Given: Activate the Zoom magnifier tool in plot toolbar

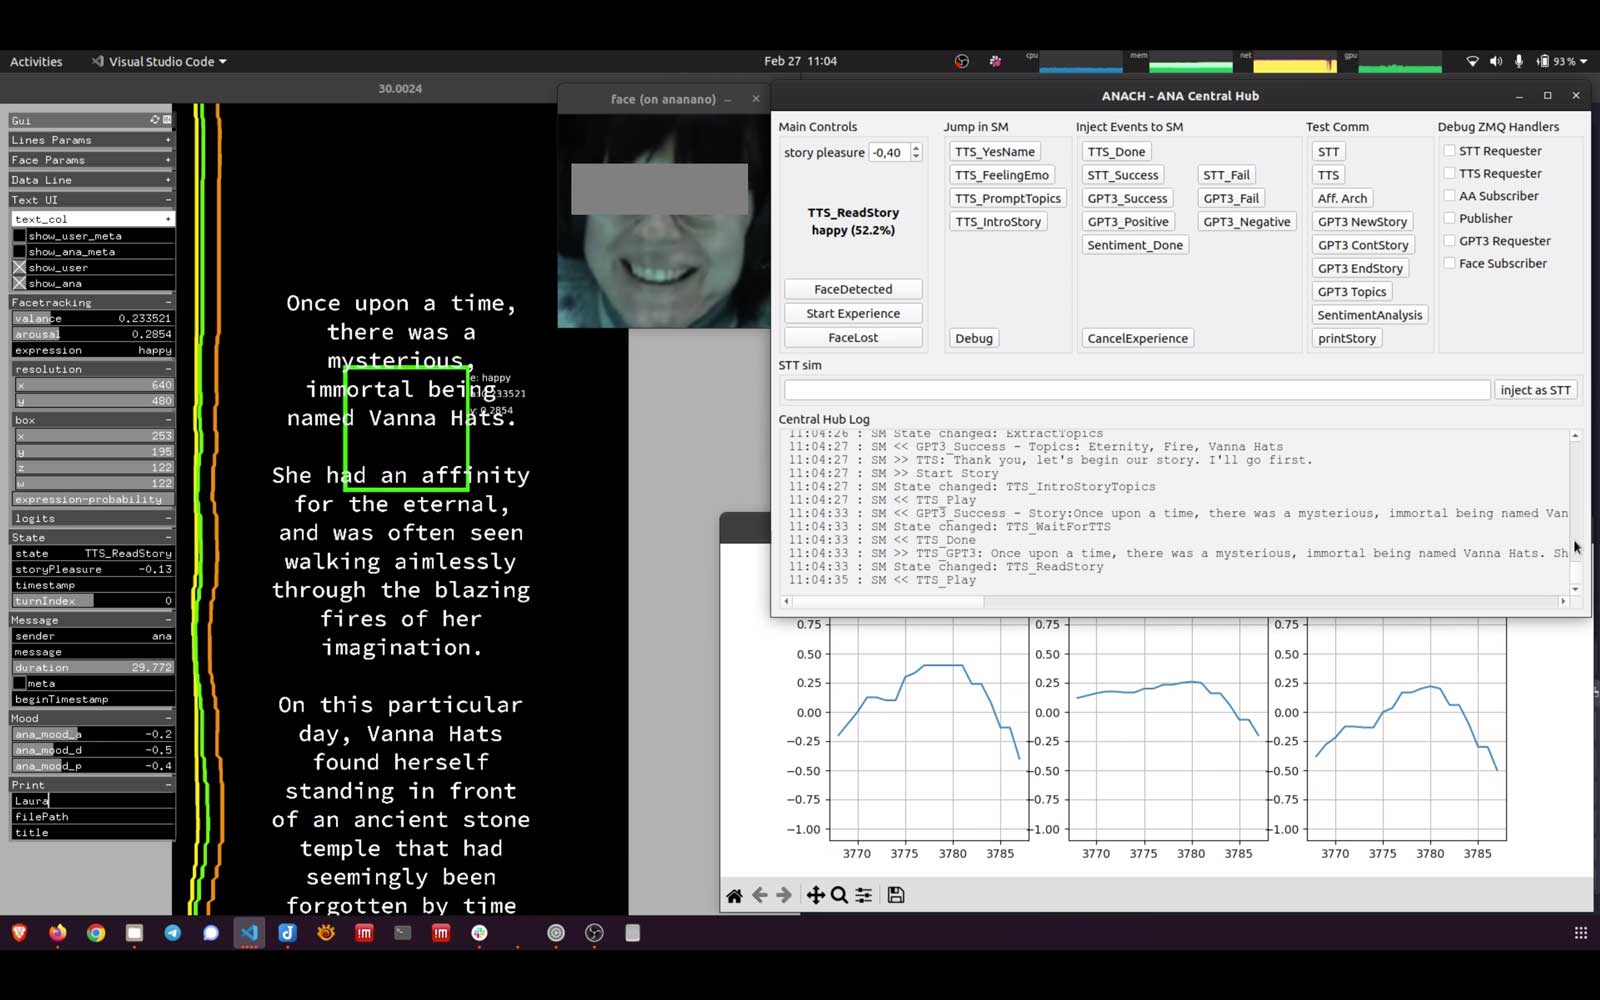Looking at the screenshot, I should coord(839,895).
